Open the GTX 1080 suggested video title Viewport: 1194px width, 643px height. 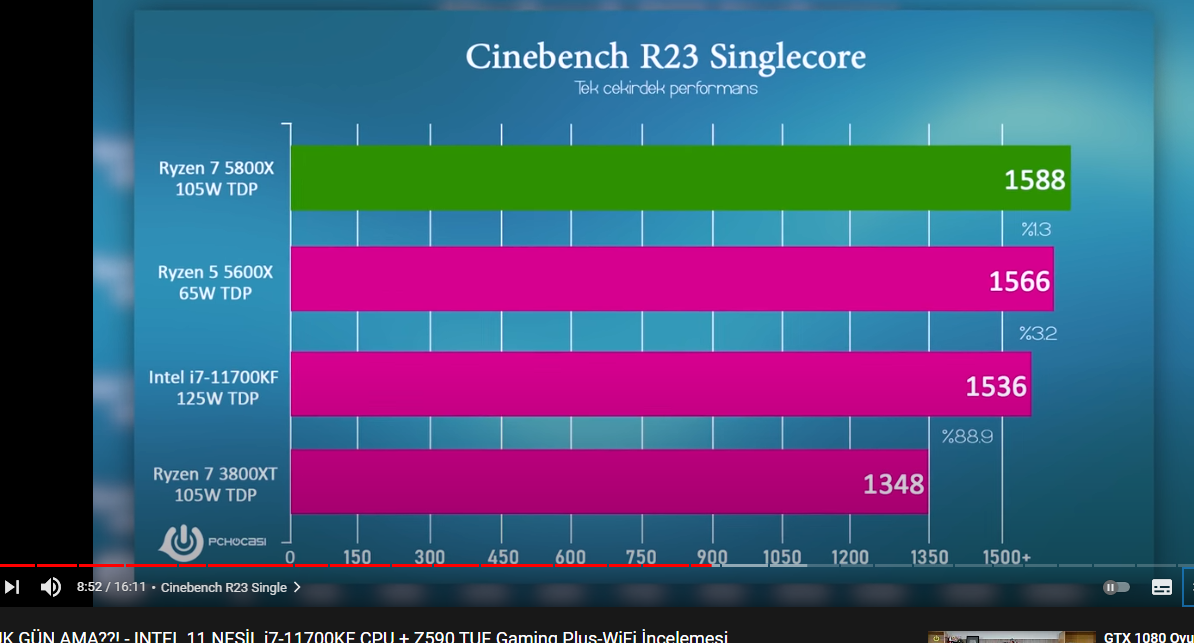pyautogui.click(x=1148, y=638)
